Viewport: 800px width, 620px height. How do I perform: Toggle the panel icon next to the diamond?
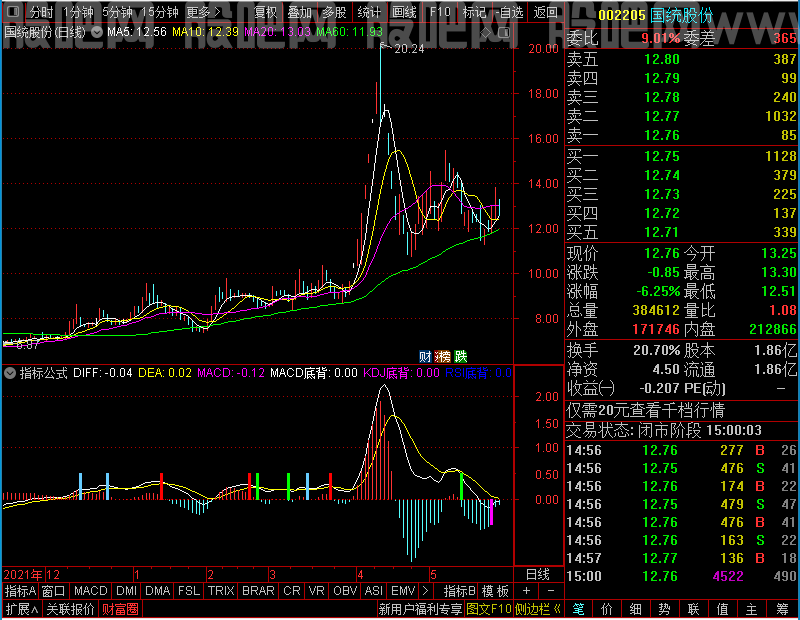click(x=504, y=33)
